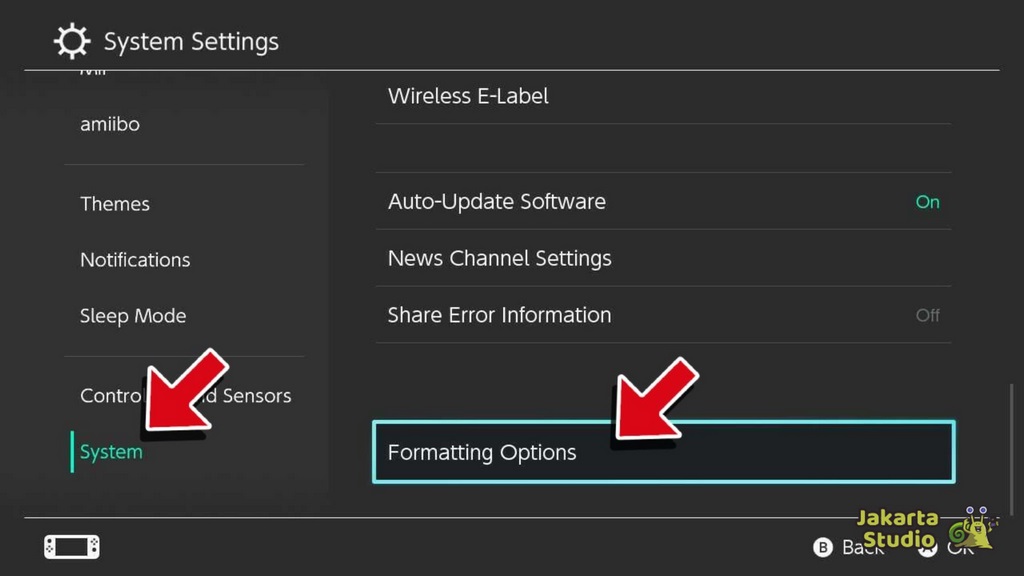Image resolution: width=1024 pixels, height=576 pixels.
Task: Open Wireless E-Label
Action: coord(468,97)
